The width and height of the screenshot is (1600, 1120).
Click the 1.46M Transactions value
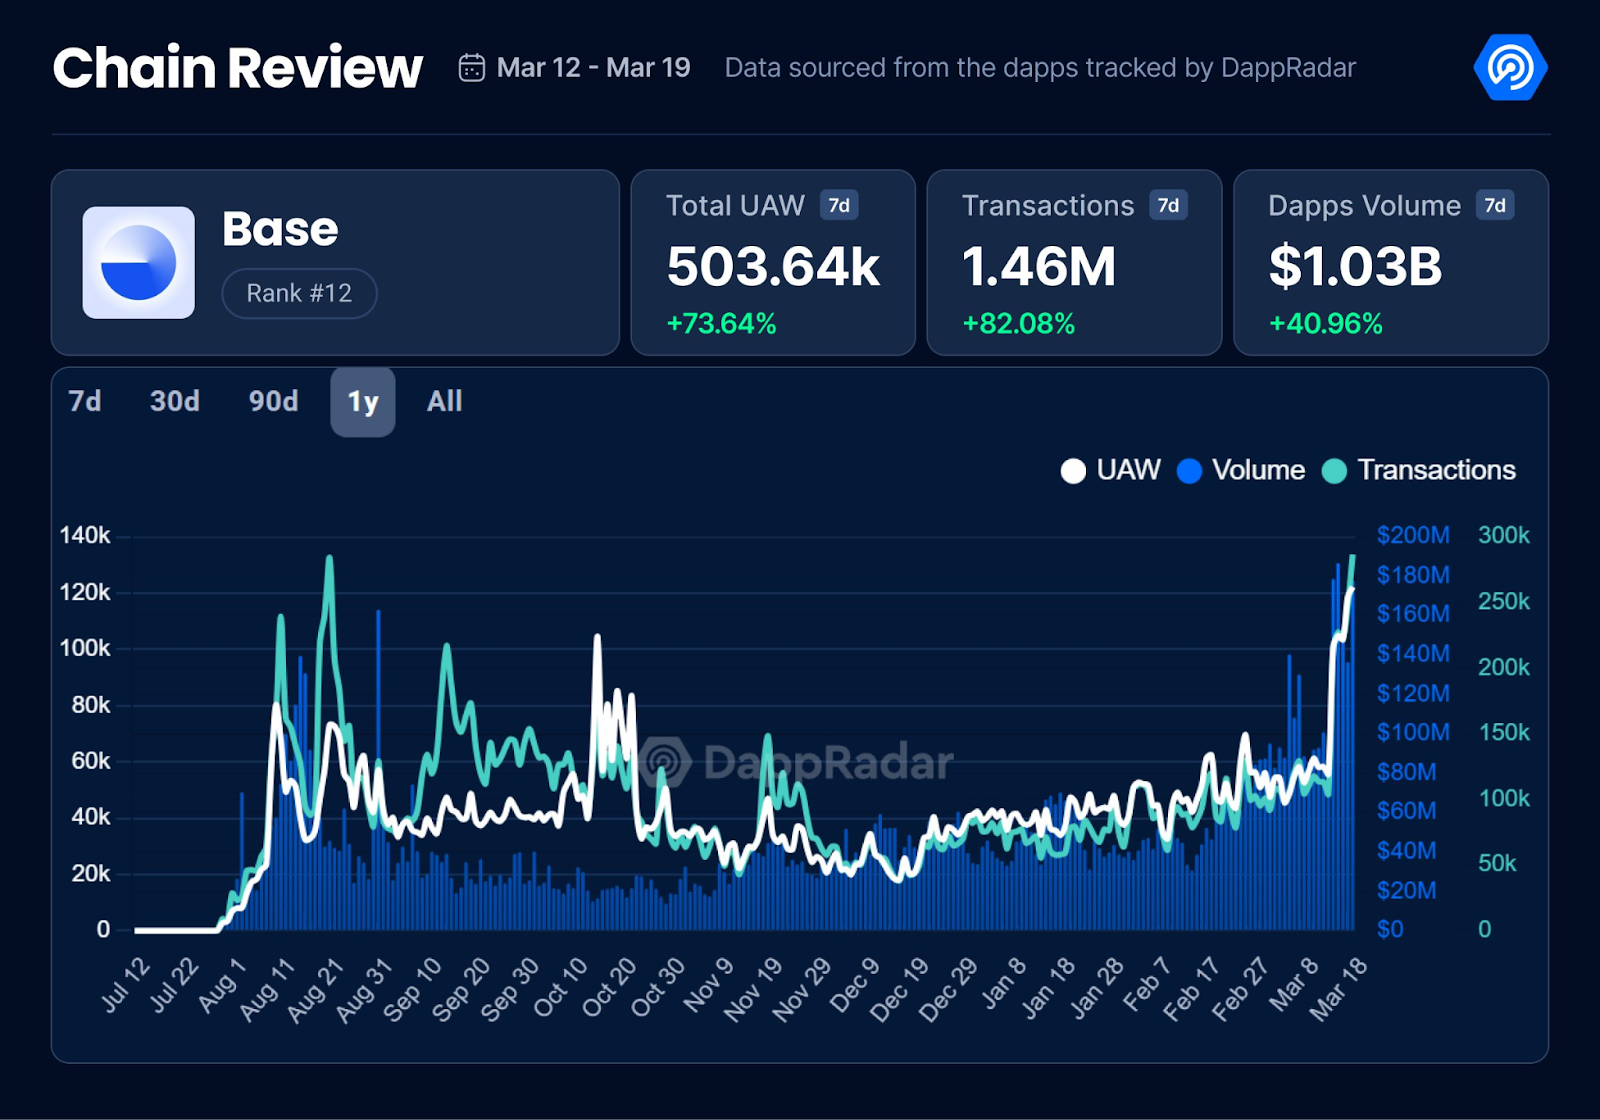[x=1038, y=267]
